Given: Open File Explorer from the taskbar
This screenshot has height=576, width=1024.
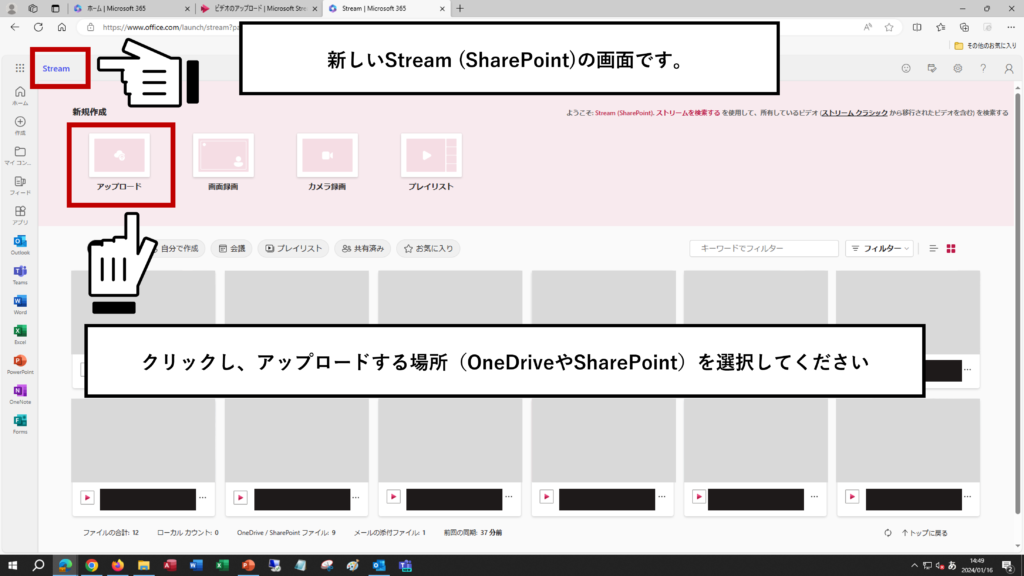Looking at the screenshot, I should coord(144,566).
